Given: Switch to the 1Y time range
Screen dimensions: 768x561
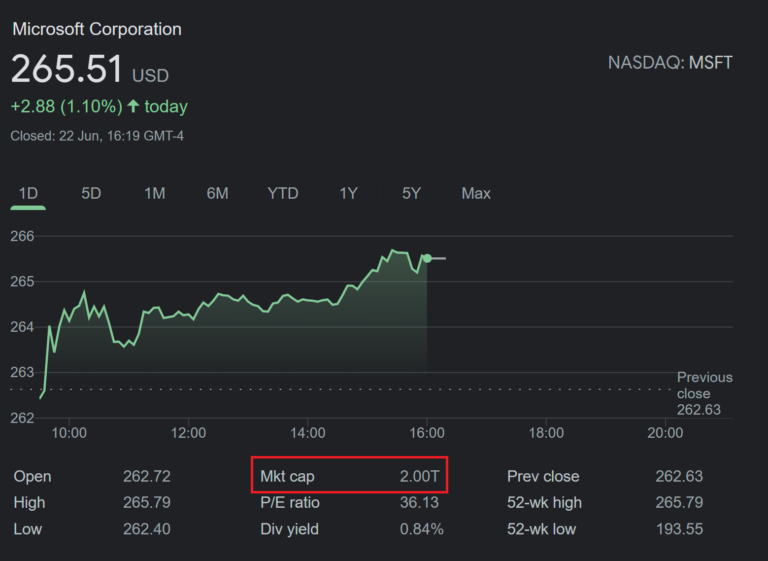Looking at the screenshot, I should coord(348,193).
